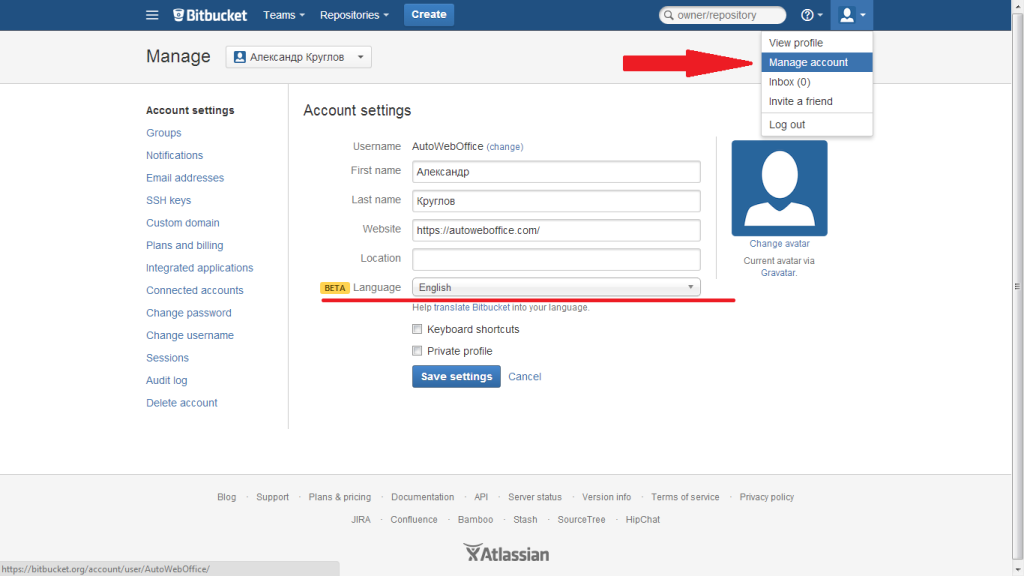1024x576 pixels.
Task: Expand the Teams dropdown
Action: pos(283,15)
